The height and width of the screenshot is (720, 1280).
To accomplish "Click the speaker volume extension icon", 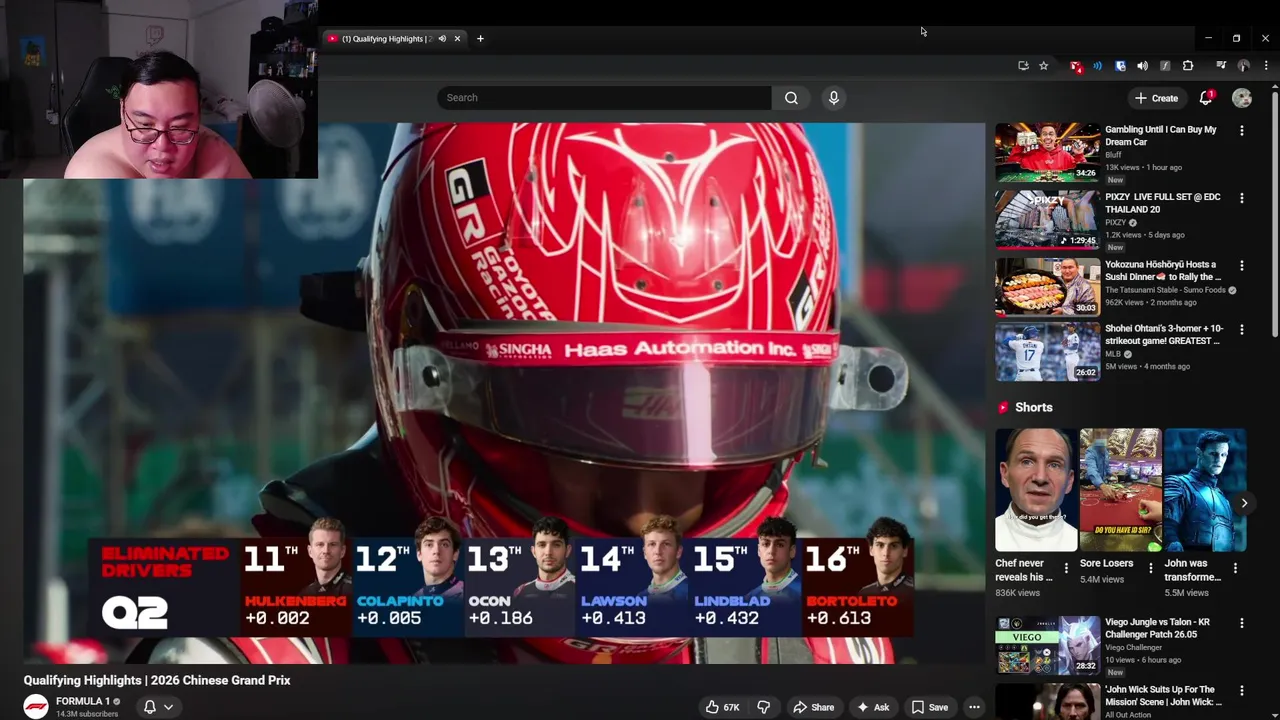I will pos(1142,66).
